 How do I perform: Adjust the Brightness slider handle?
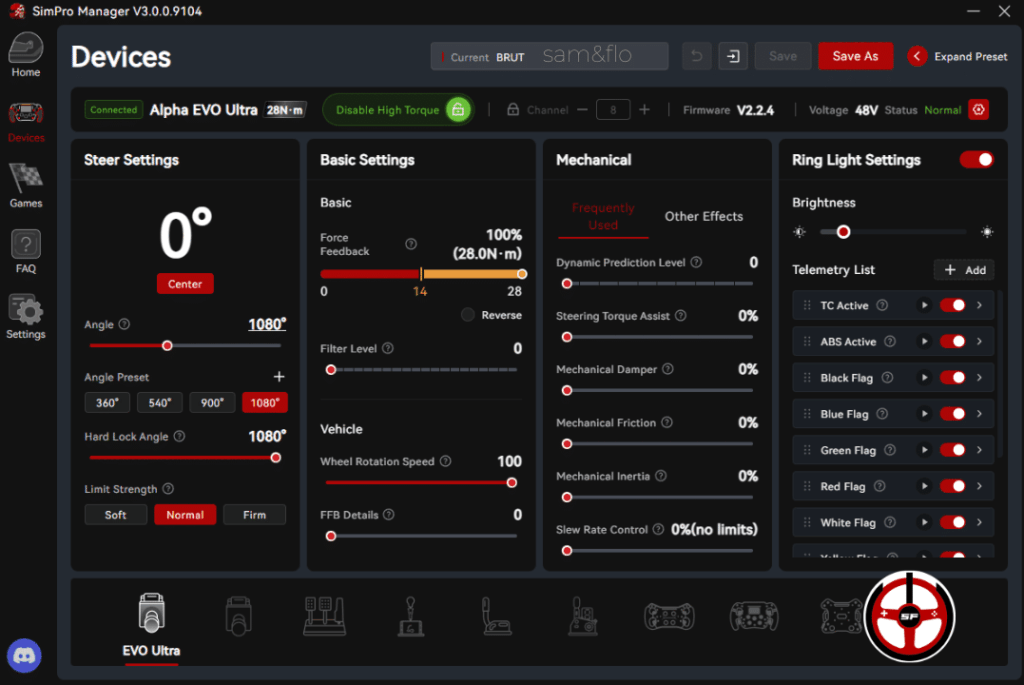click(843, 232)
